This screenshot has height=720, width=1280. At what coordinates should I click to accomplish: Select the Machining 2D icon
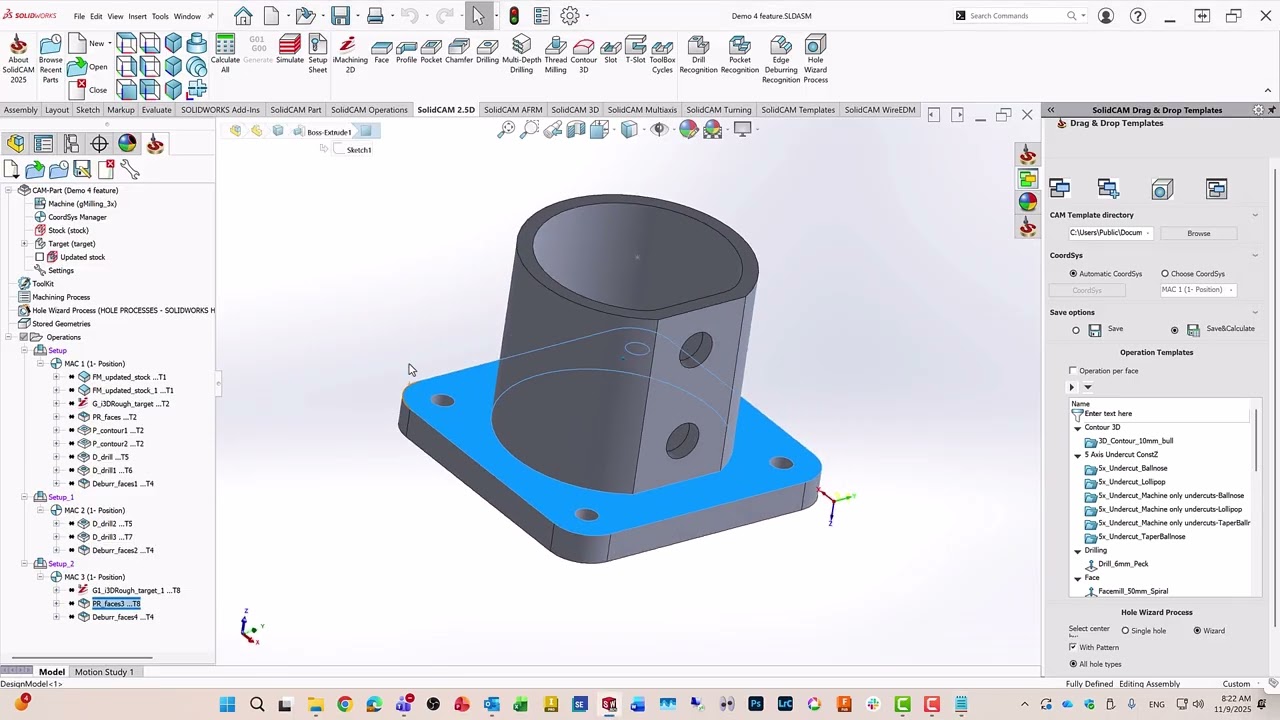click(348, 54)
